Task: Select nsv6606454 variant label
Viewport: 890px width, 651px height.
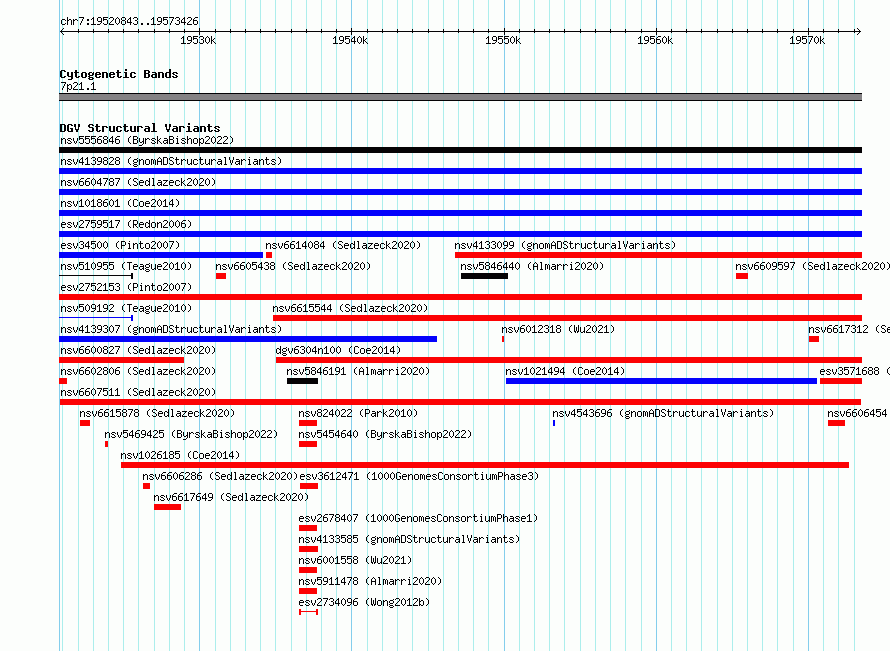Action: (x=858, y=413)
